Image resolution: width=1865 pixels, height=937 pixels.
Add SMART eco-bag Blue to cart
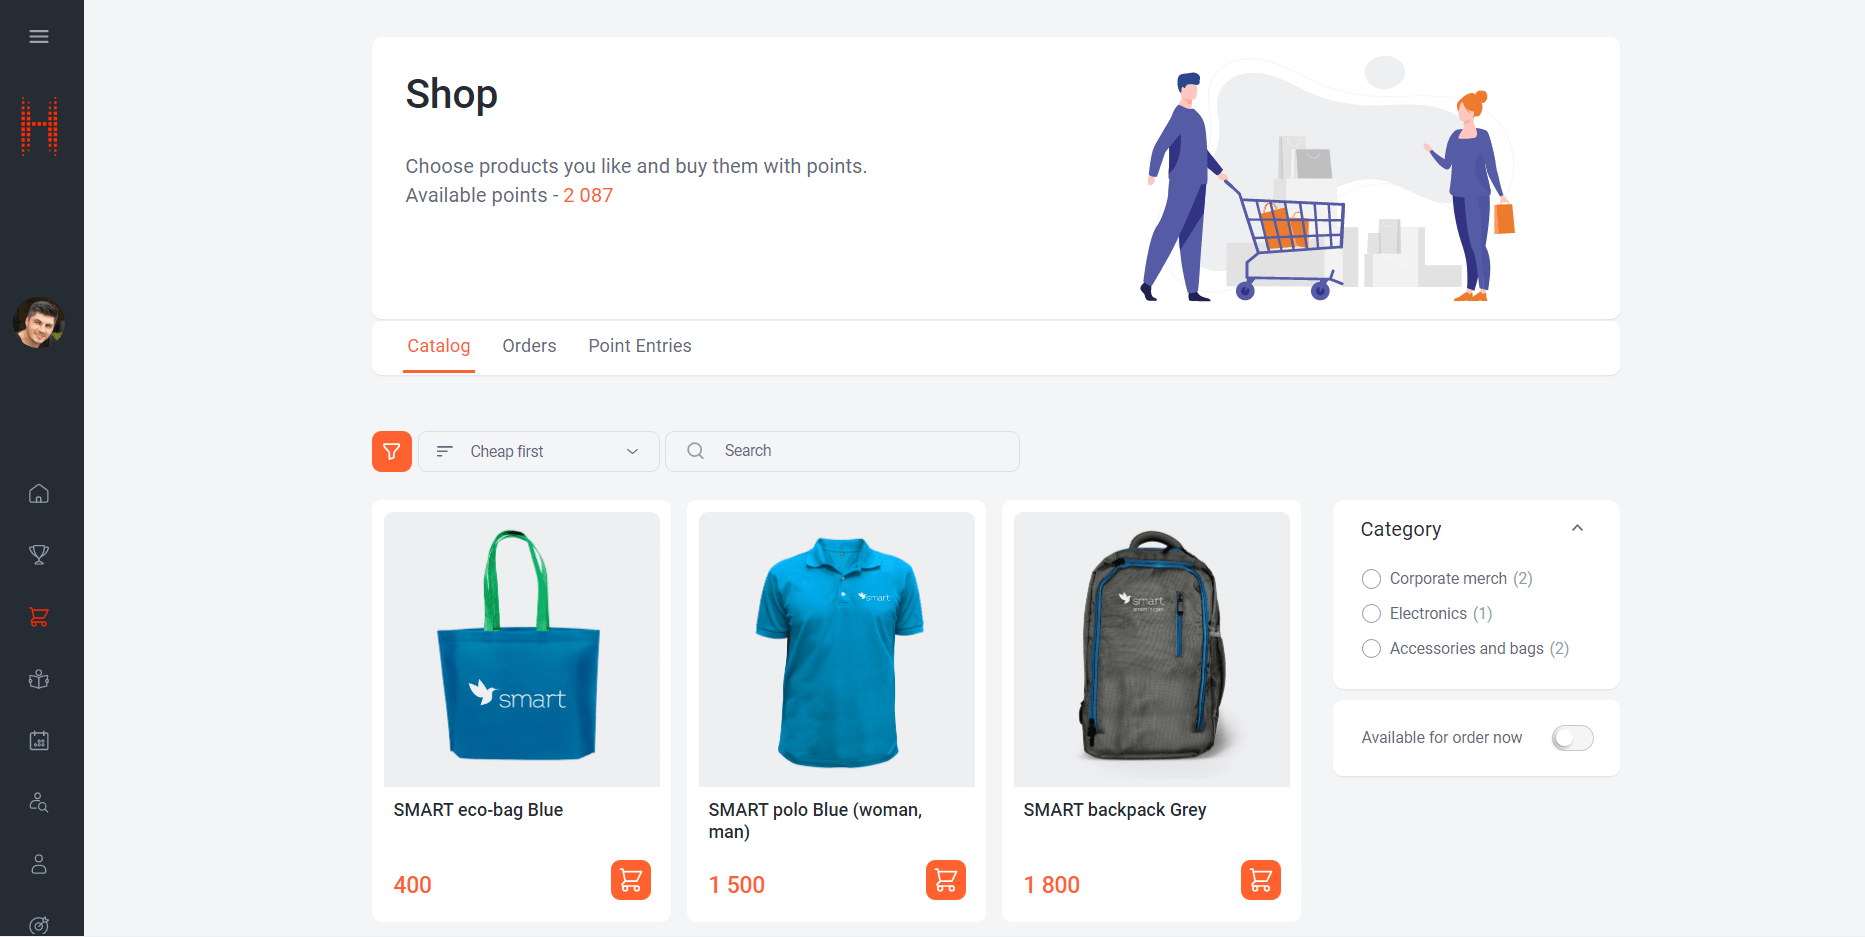[631, 880]
